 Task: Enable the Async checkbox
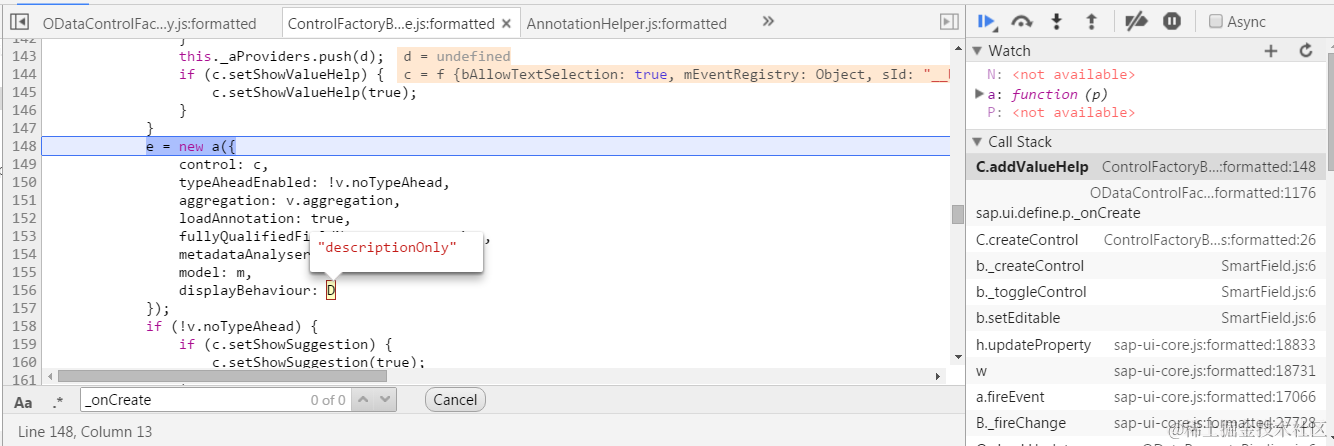coord(1216,21)
